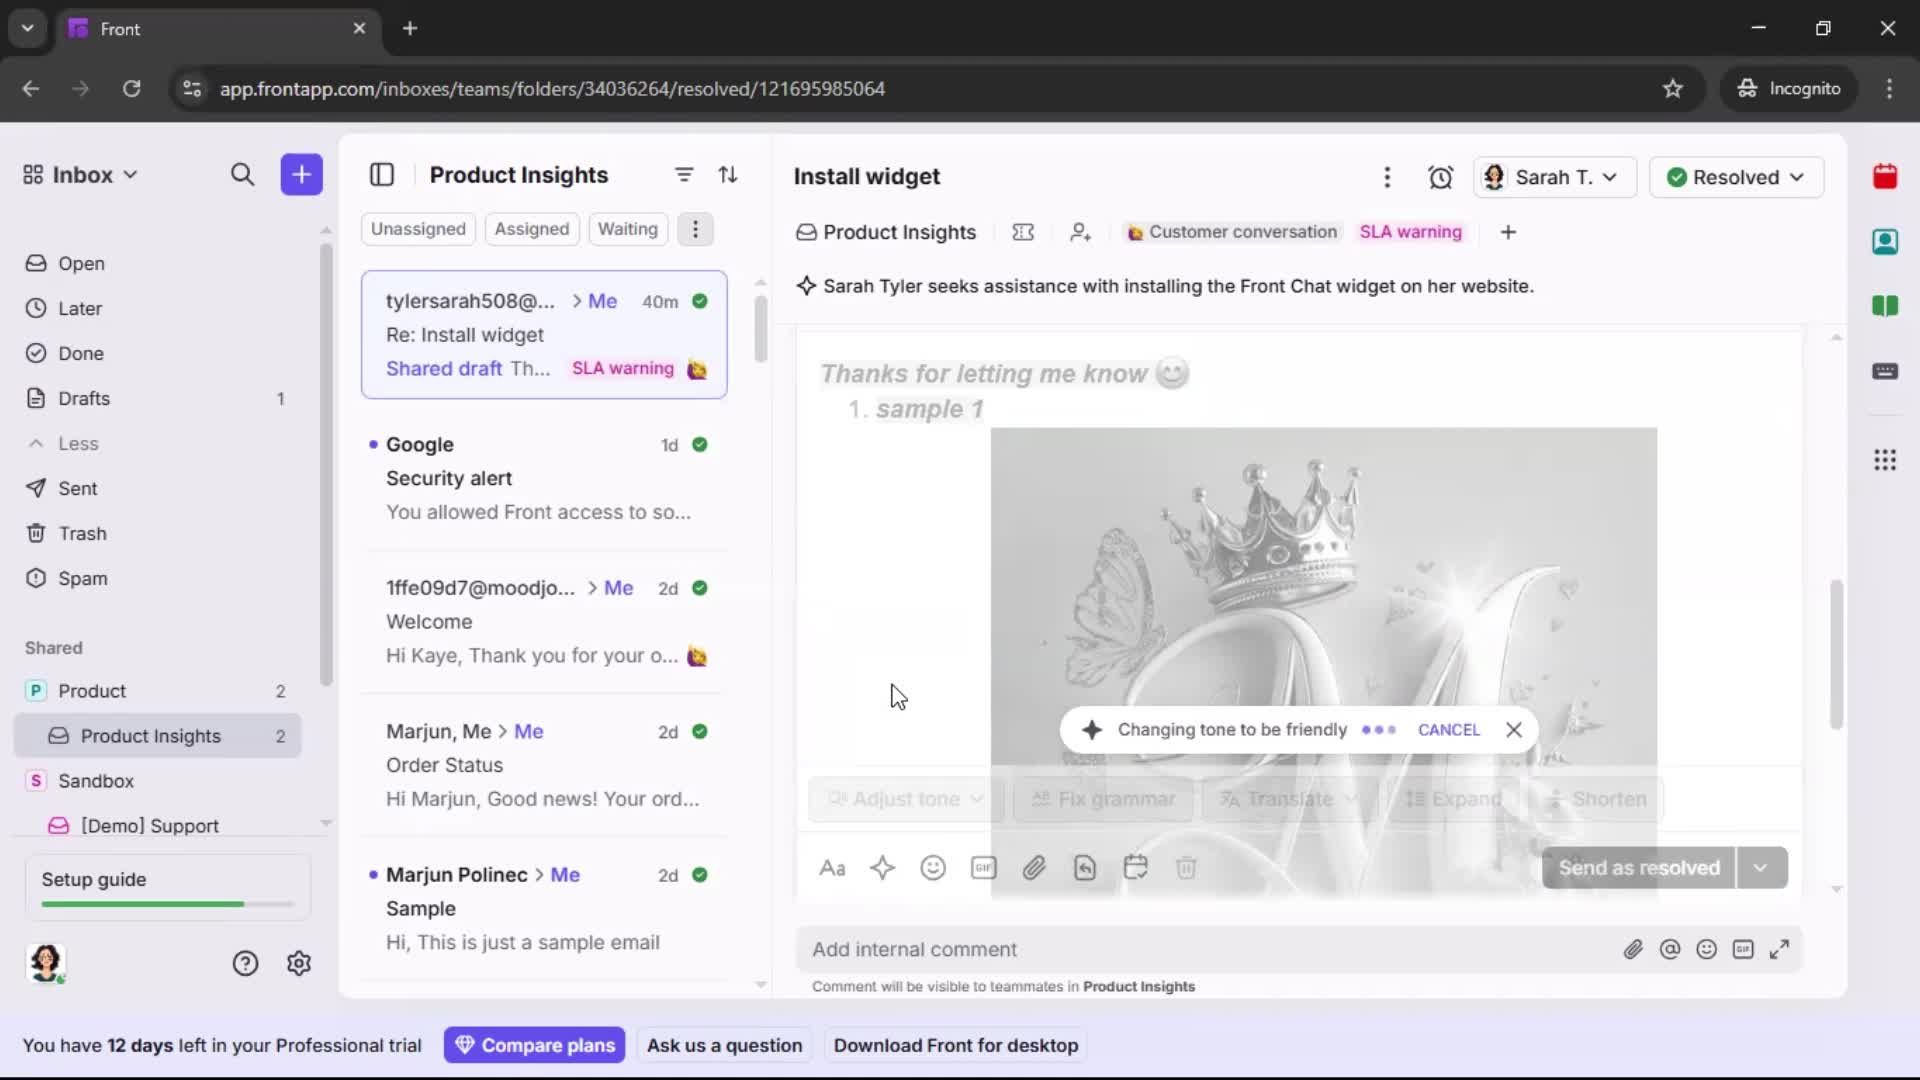This screenshot has height=1080, width=1920.
Task: Switch to the Waiting tab
Action: coord(627,229)
